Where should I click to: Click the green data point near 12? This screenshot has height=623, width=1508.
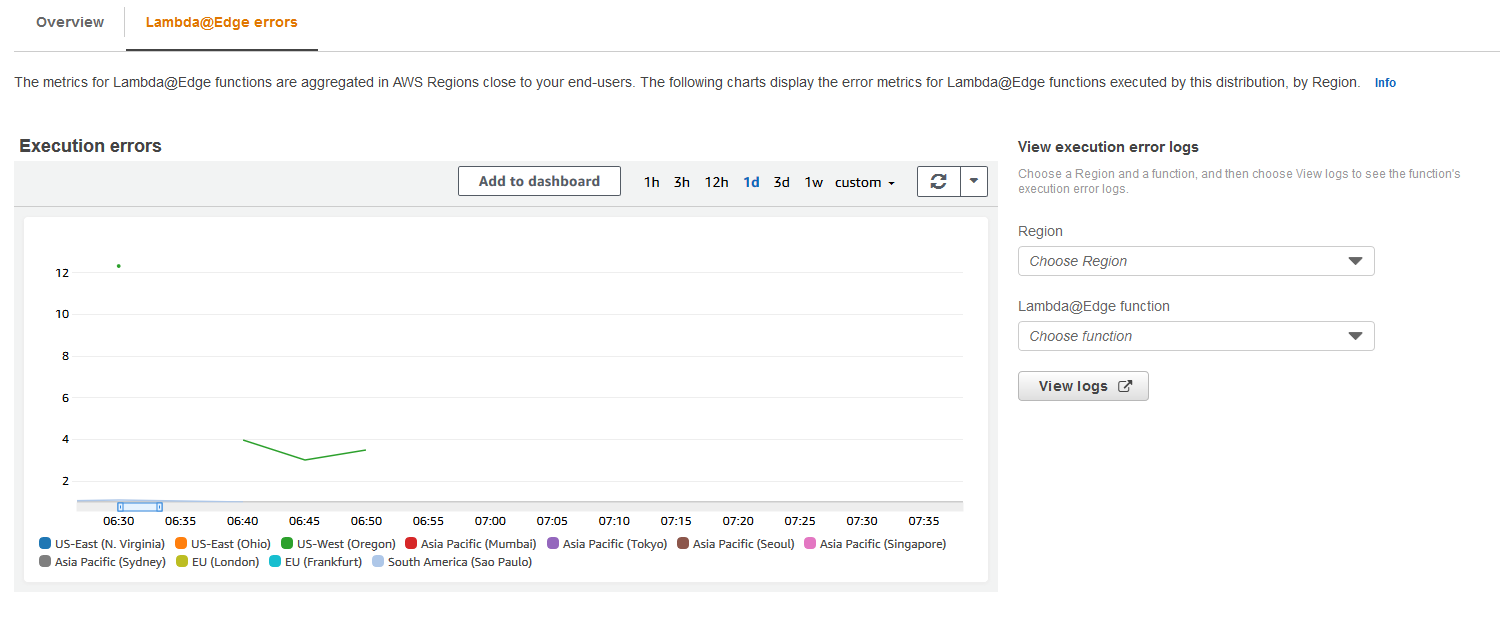[x=119, y=266]
